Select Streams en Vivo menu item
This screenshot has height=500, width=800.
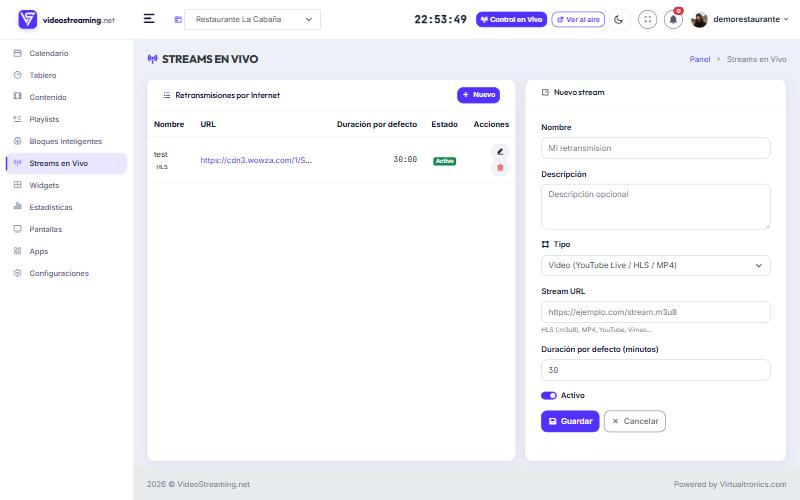66,163
